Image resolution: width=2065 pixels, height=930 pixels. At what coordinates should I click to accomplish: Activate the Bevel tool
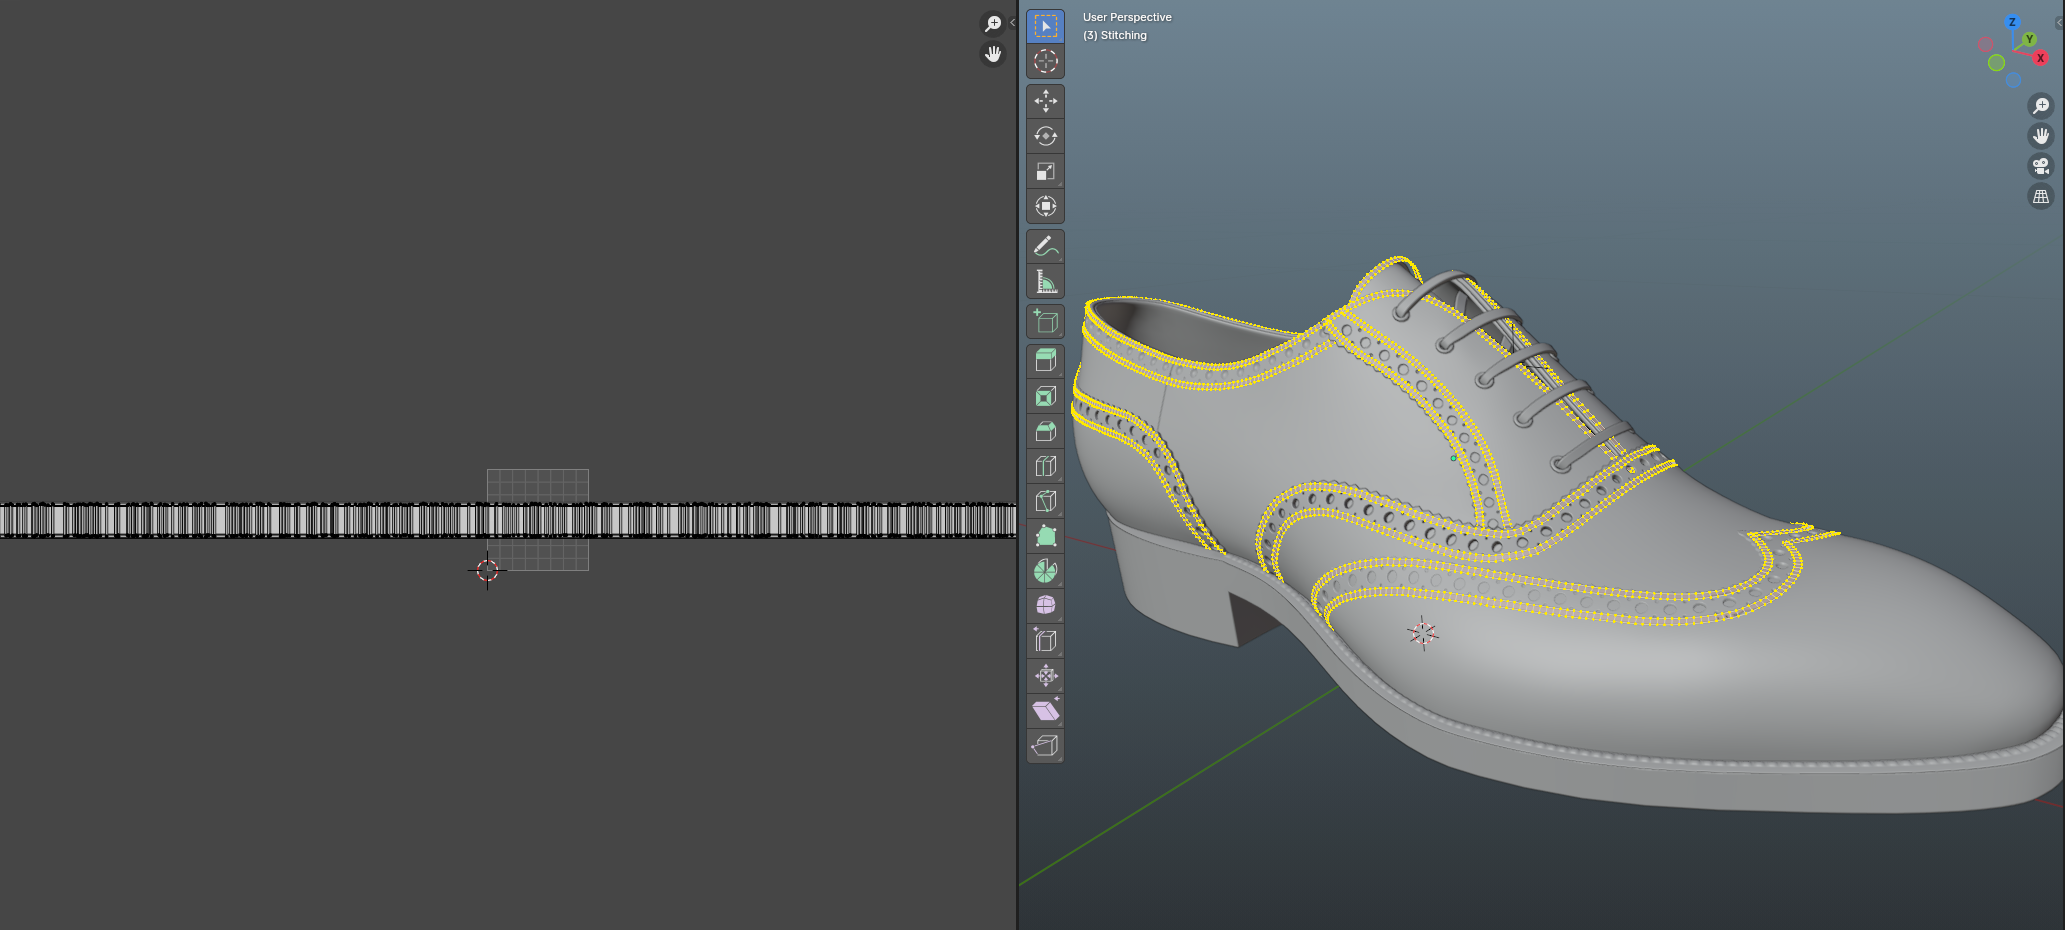point(1045,431)
